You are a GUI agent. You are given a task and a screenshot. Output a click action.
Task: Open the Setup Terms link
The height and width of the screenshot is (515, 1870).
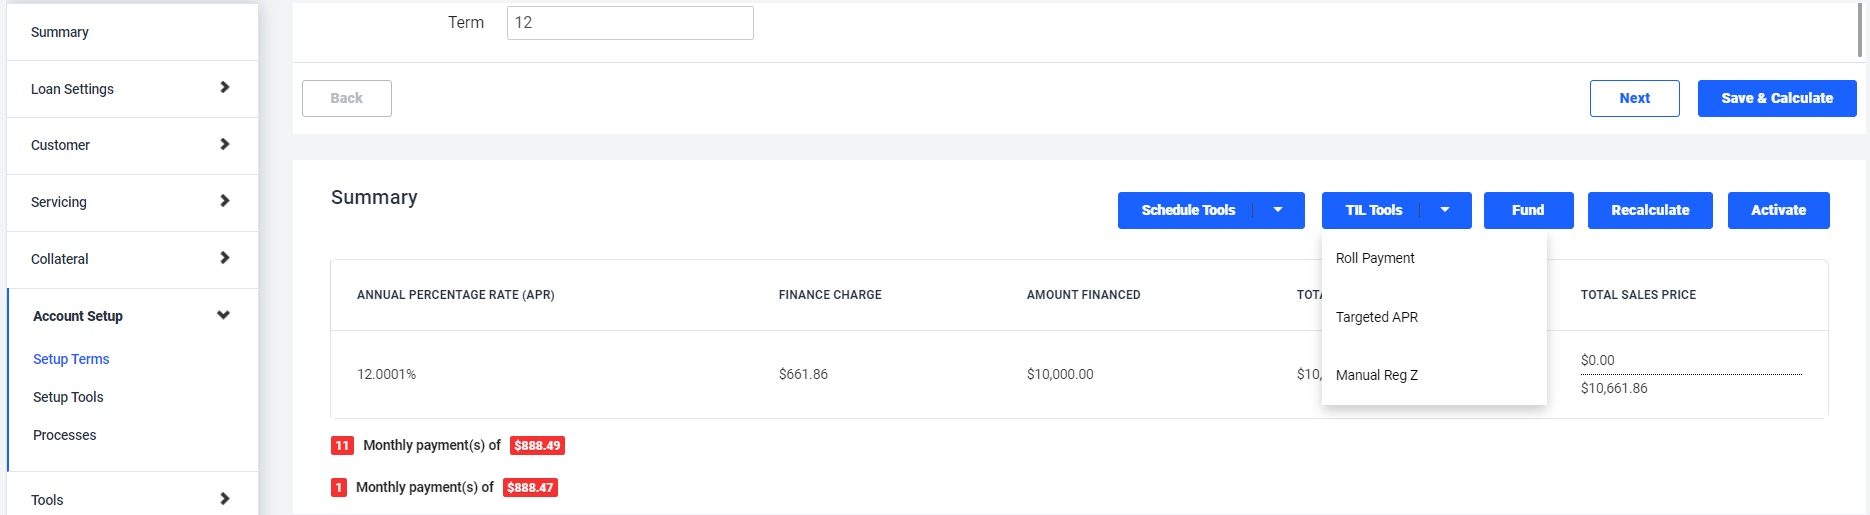pyautogui.click(x=71, y=359)
